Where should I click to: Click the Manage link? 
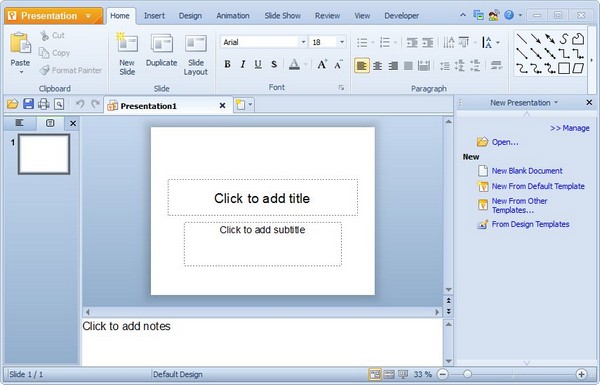pyautogui.click(x=570, y=128)
